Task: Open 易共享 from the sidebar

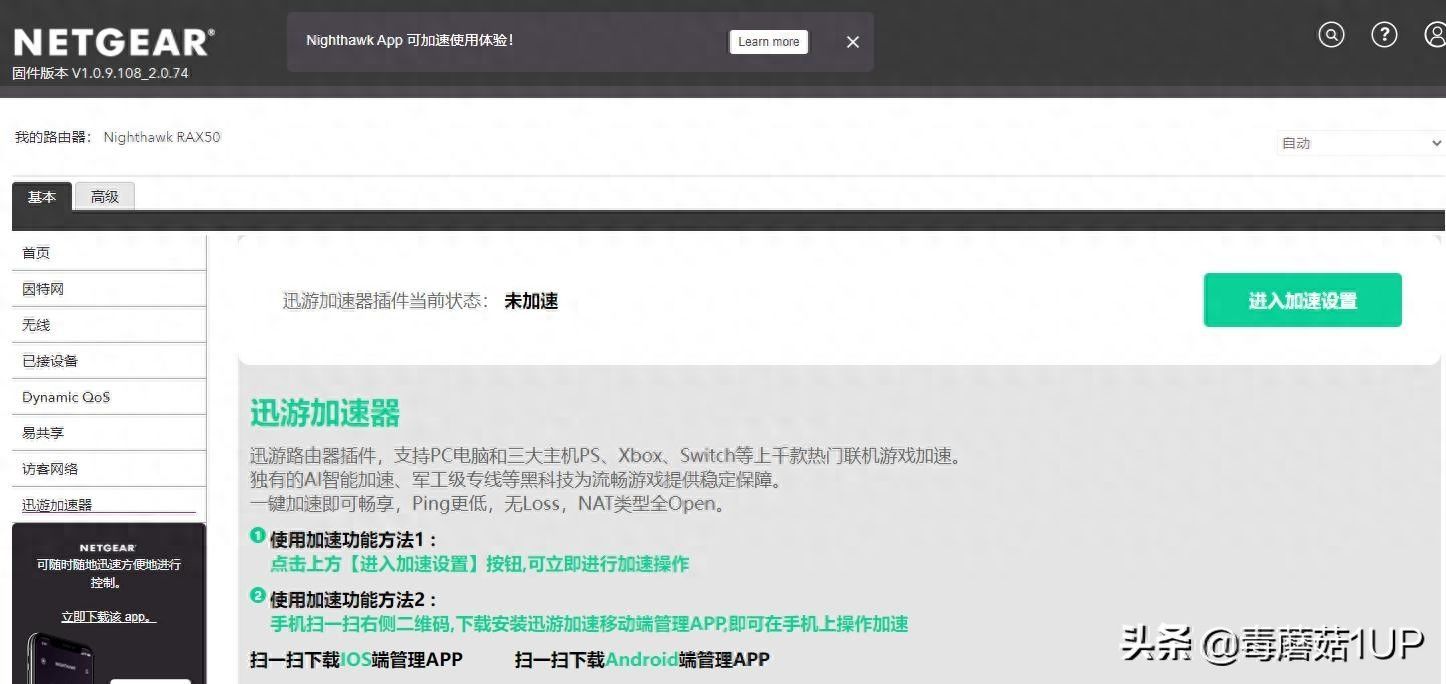Action: pos(42,432)
